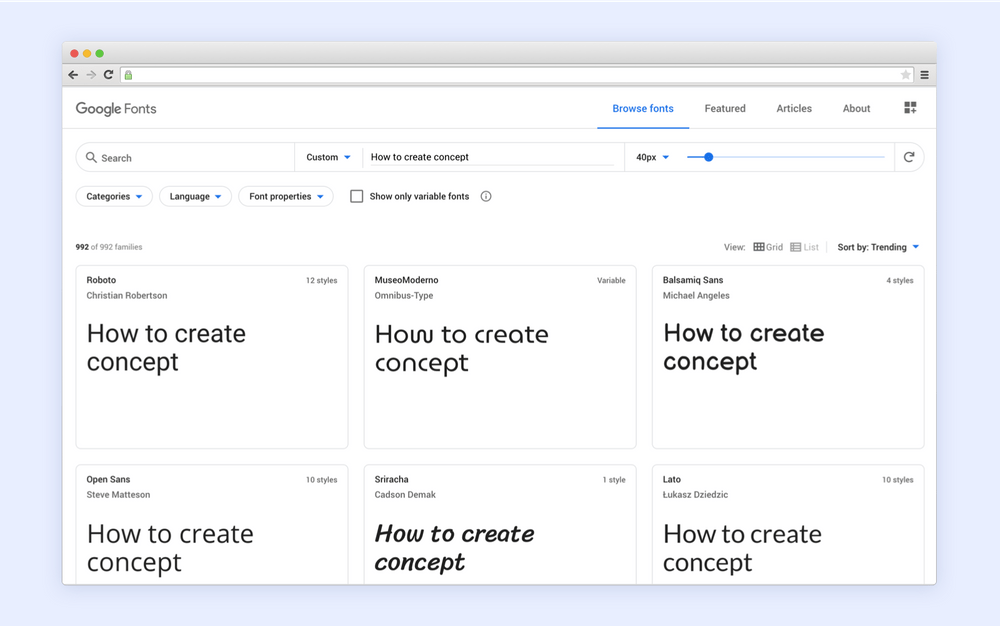Click MuseoModerno's Variable label
1000x626 pixels.
pyautogui.click(x=611, y=280)
